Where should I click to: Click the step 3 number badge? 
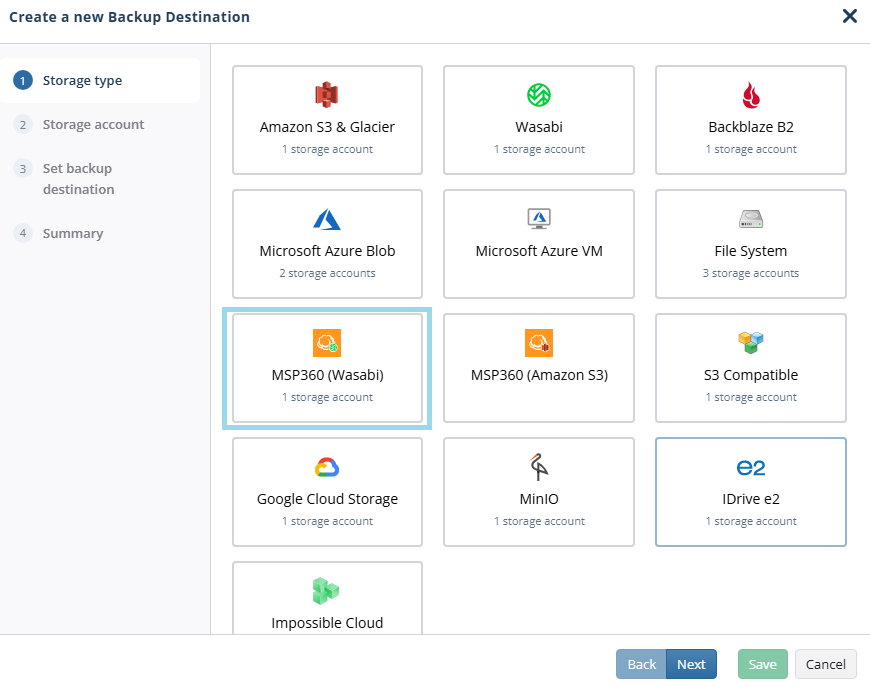tap(23, 169)
